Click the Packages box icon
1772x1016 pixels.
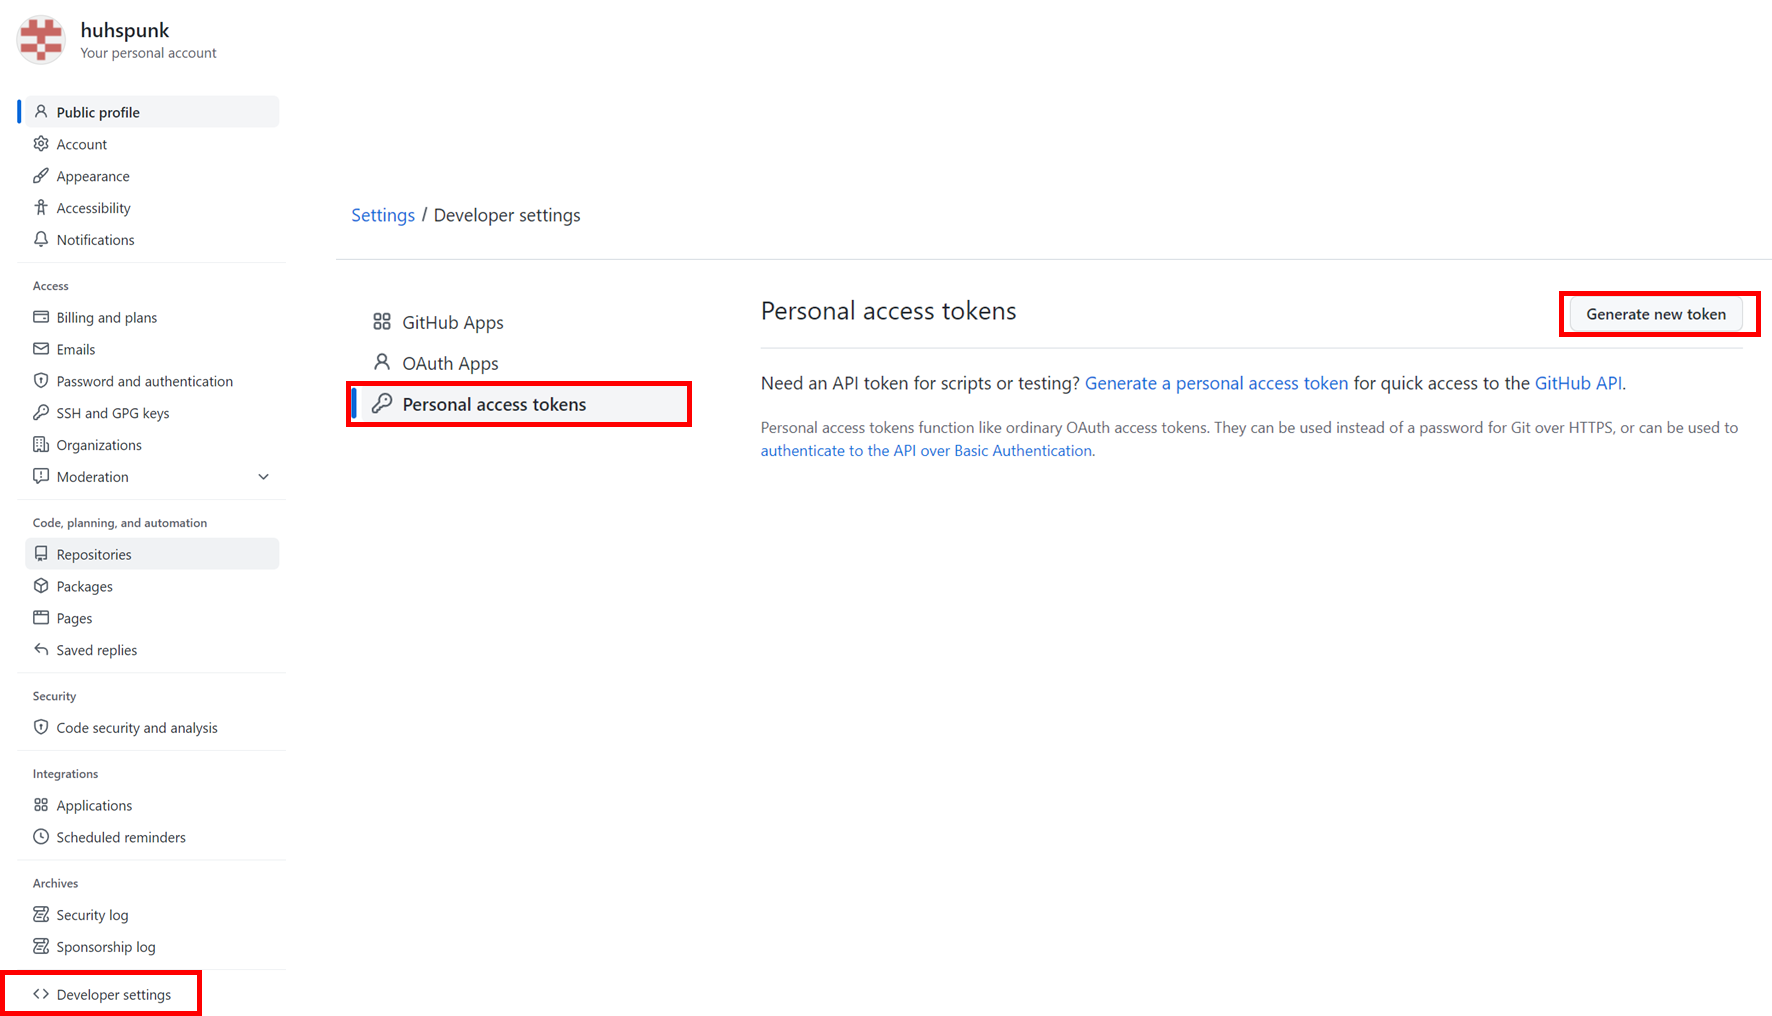(41, 586)
